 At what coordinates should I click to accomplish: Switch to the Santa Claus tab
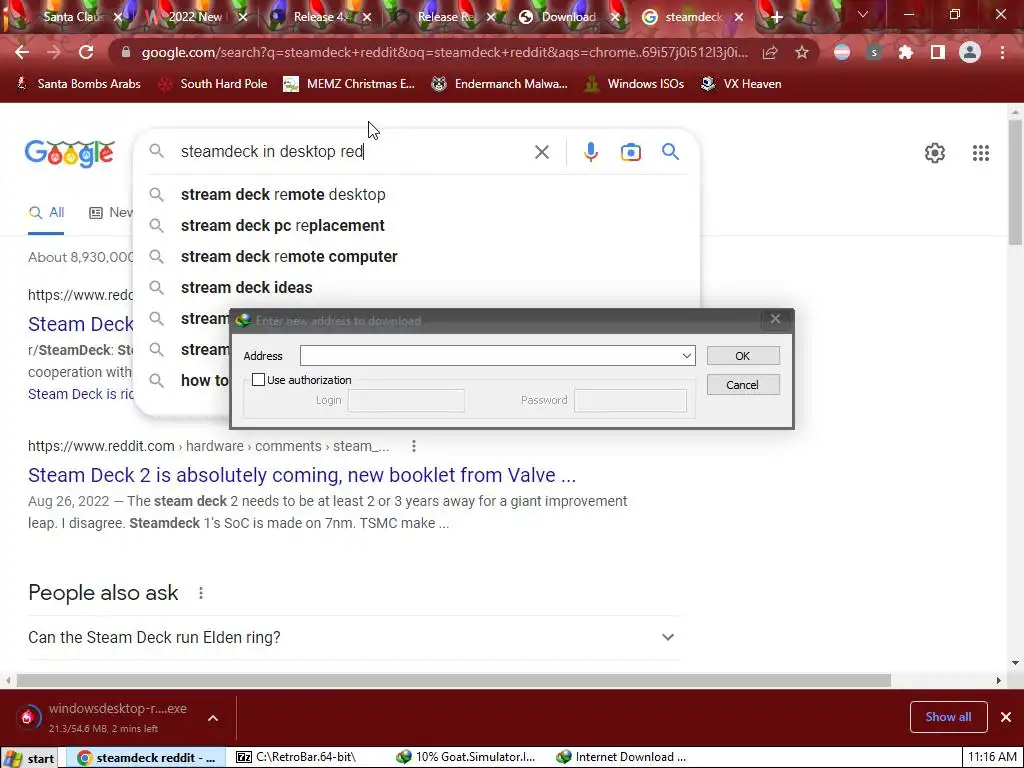pyautogui.click(x=70, y=17)
